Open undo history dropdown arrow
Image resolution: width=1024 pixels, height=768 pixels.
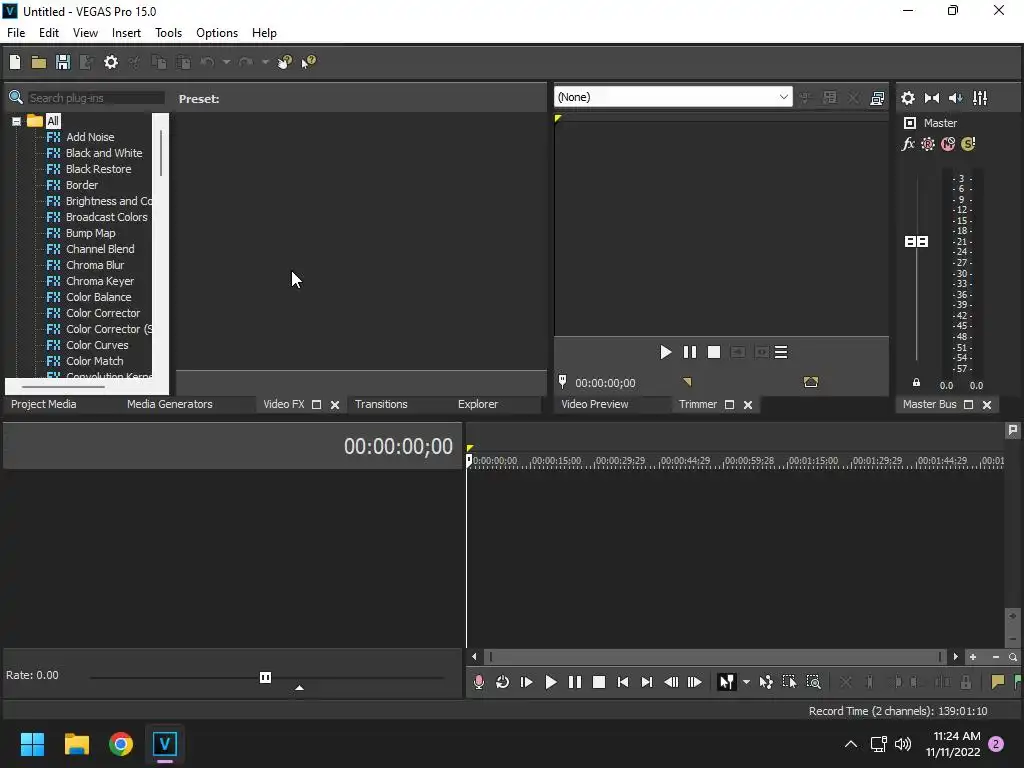tap(226, 62)
